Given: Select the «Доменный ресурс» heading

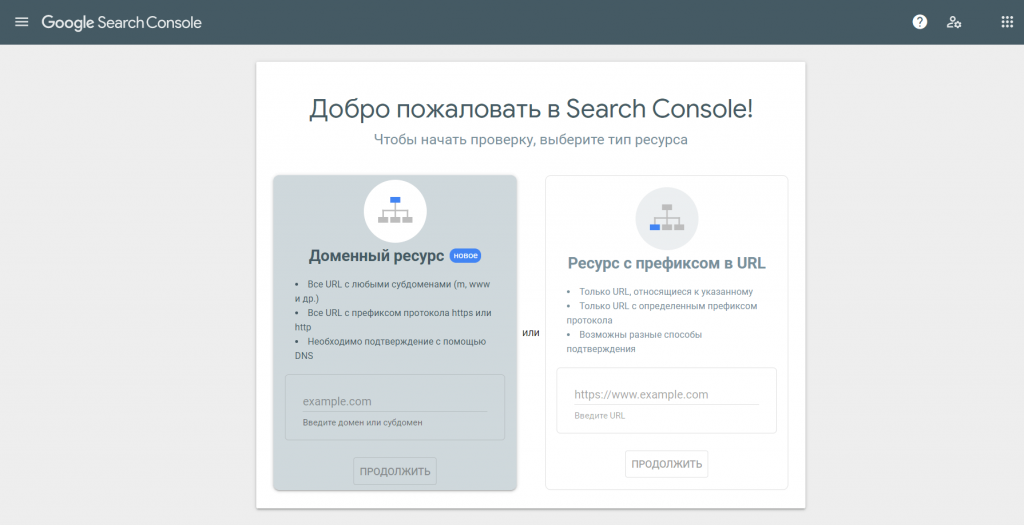Looking at the screenshot, I should (x=376, y=256).
